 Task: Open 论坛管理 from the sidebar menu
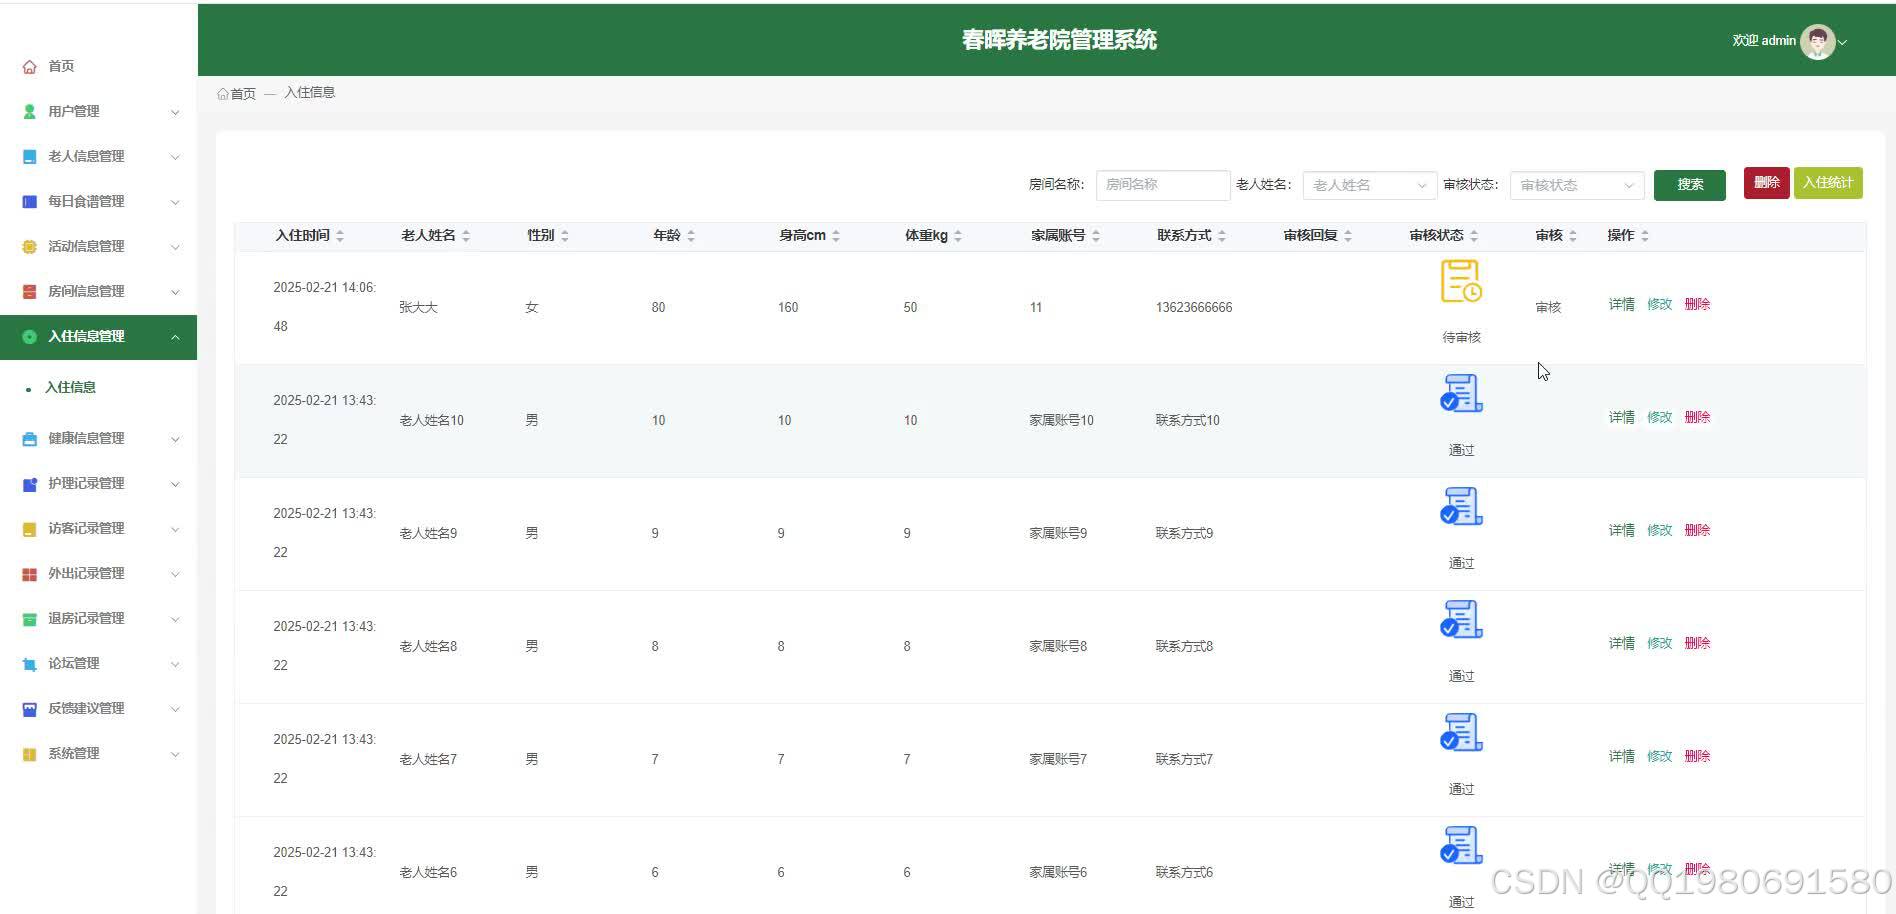pos(29,663)
